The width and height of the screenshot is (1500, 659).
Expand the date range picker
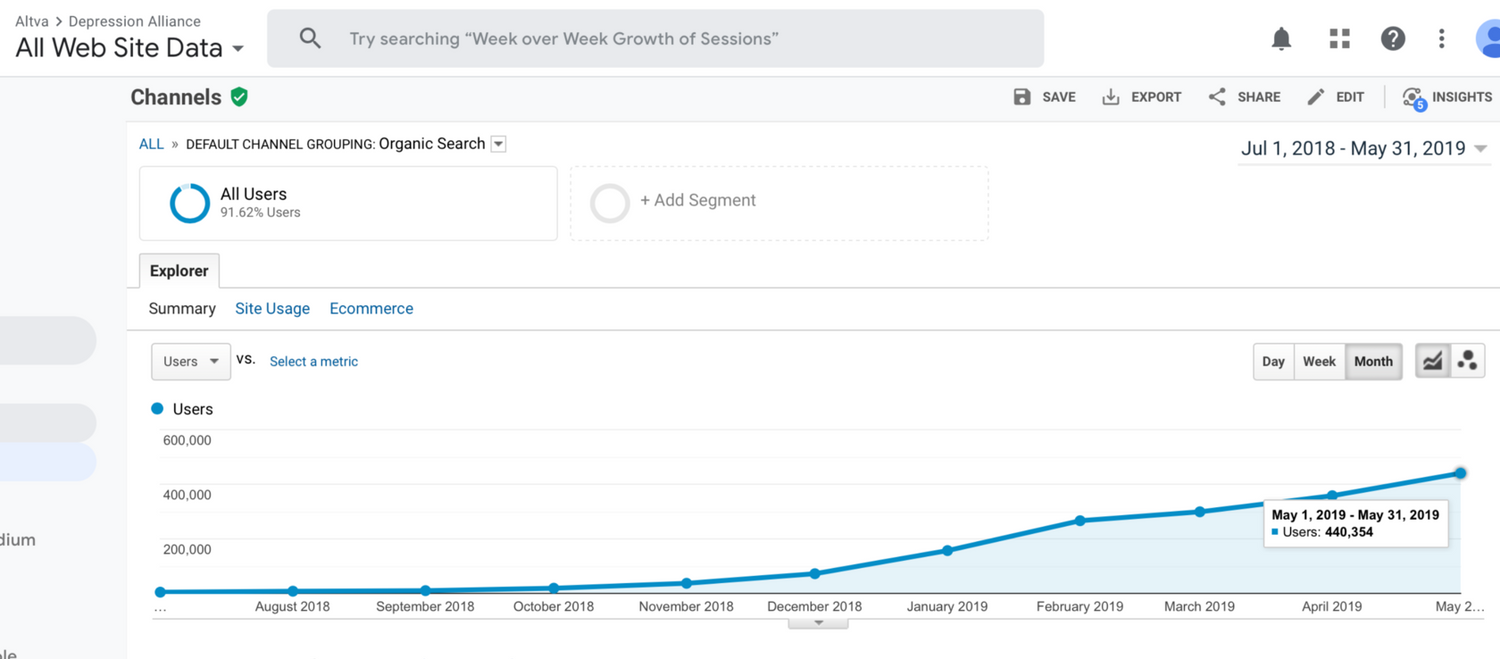(x=1364, y=149)
